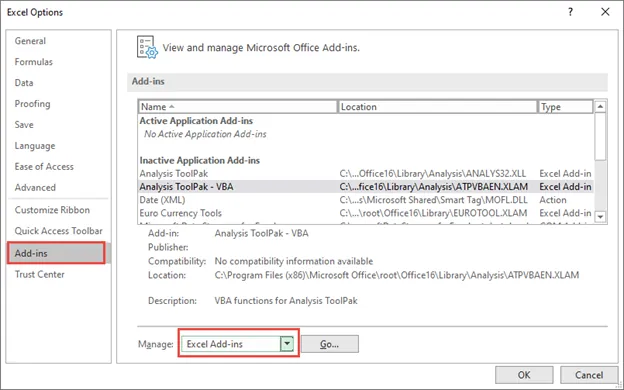
Task: Click the Active Application Add-ins heading
Action: tap(196, 121)
